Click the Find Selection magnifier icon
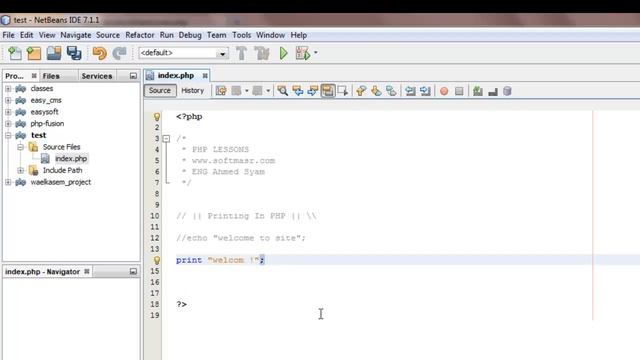Screen dimensions: 640x360 pos(282,91)
